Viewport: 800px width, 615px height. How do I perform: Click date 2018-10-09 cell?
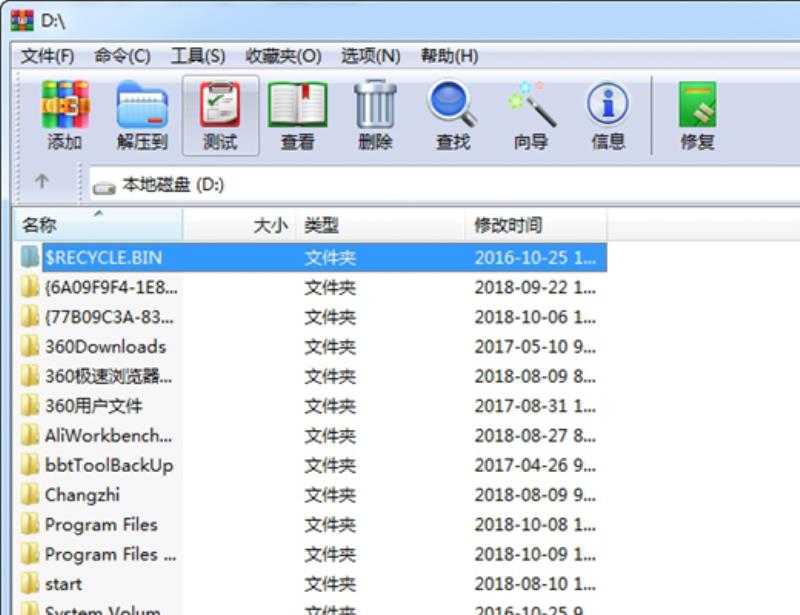click(535, 554)
